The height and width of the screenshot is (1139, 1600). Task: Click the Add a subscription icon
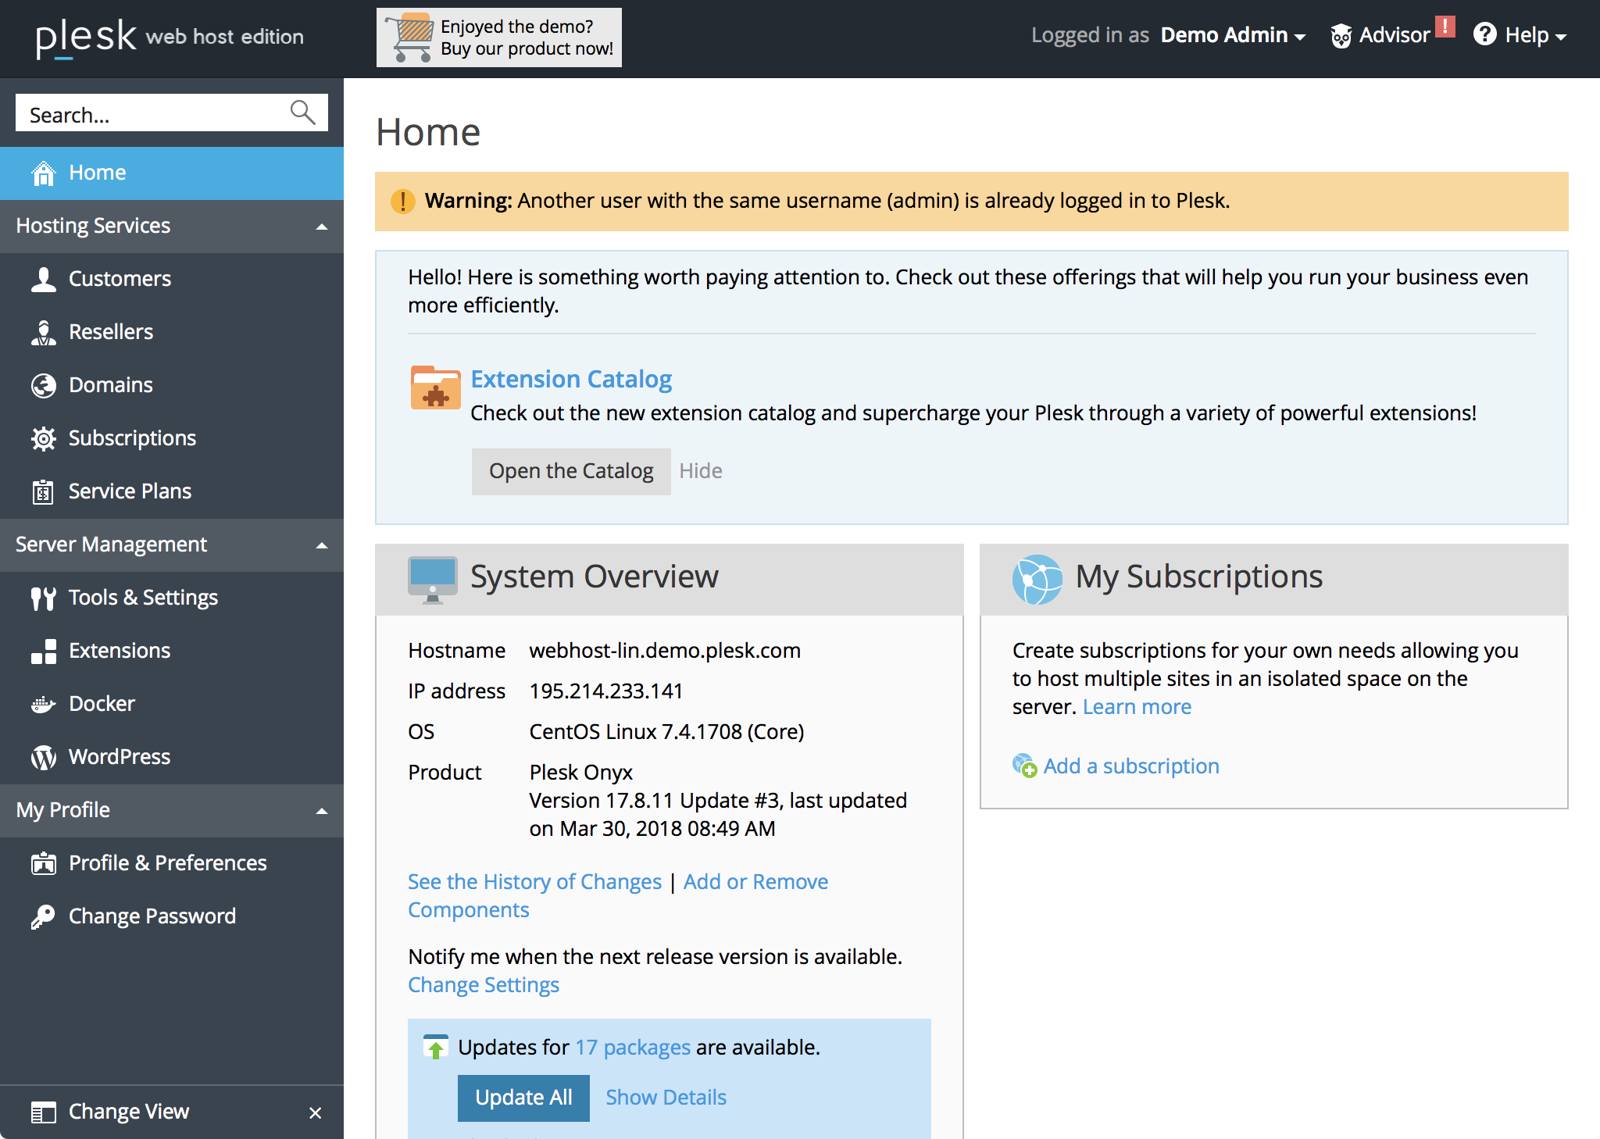(1024, 766)
